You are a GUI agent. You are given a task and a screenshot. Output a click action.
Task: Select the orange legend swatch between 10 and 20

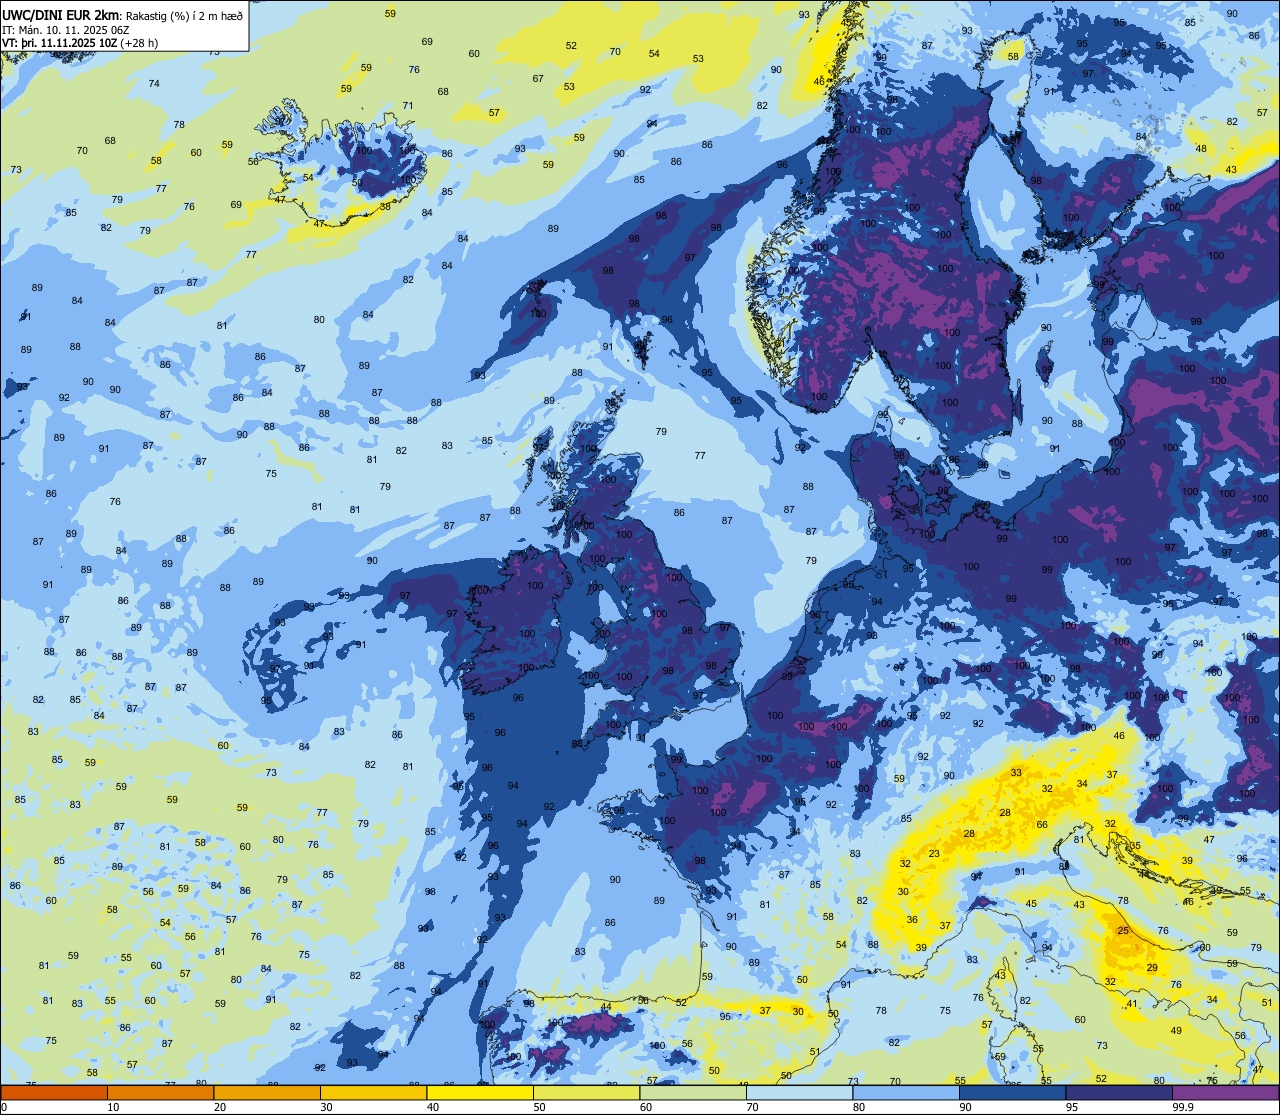click(x=160, y=1093)
